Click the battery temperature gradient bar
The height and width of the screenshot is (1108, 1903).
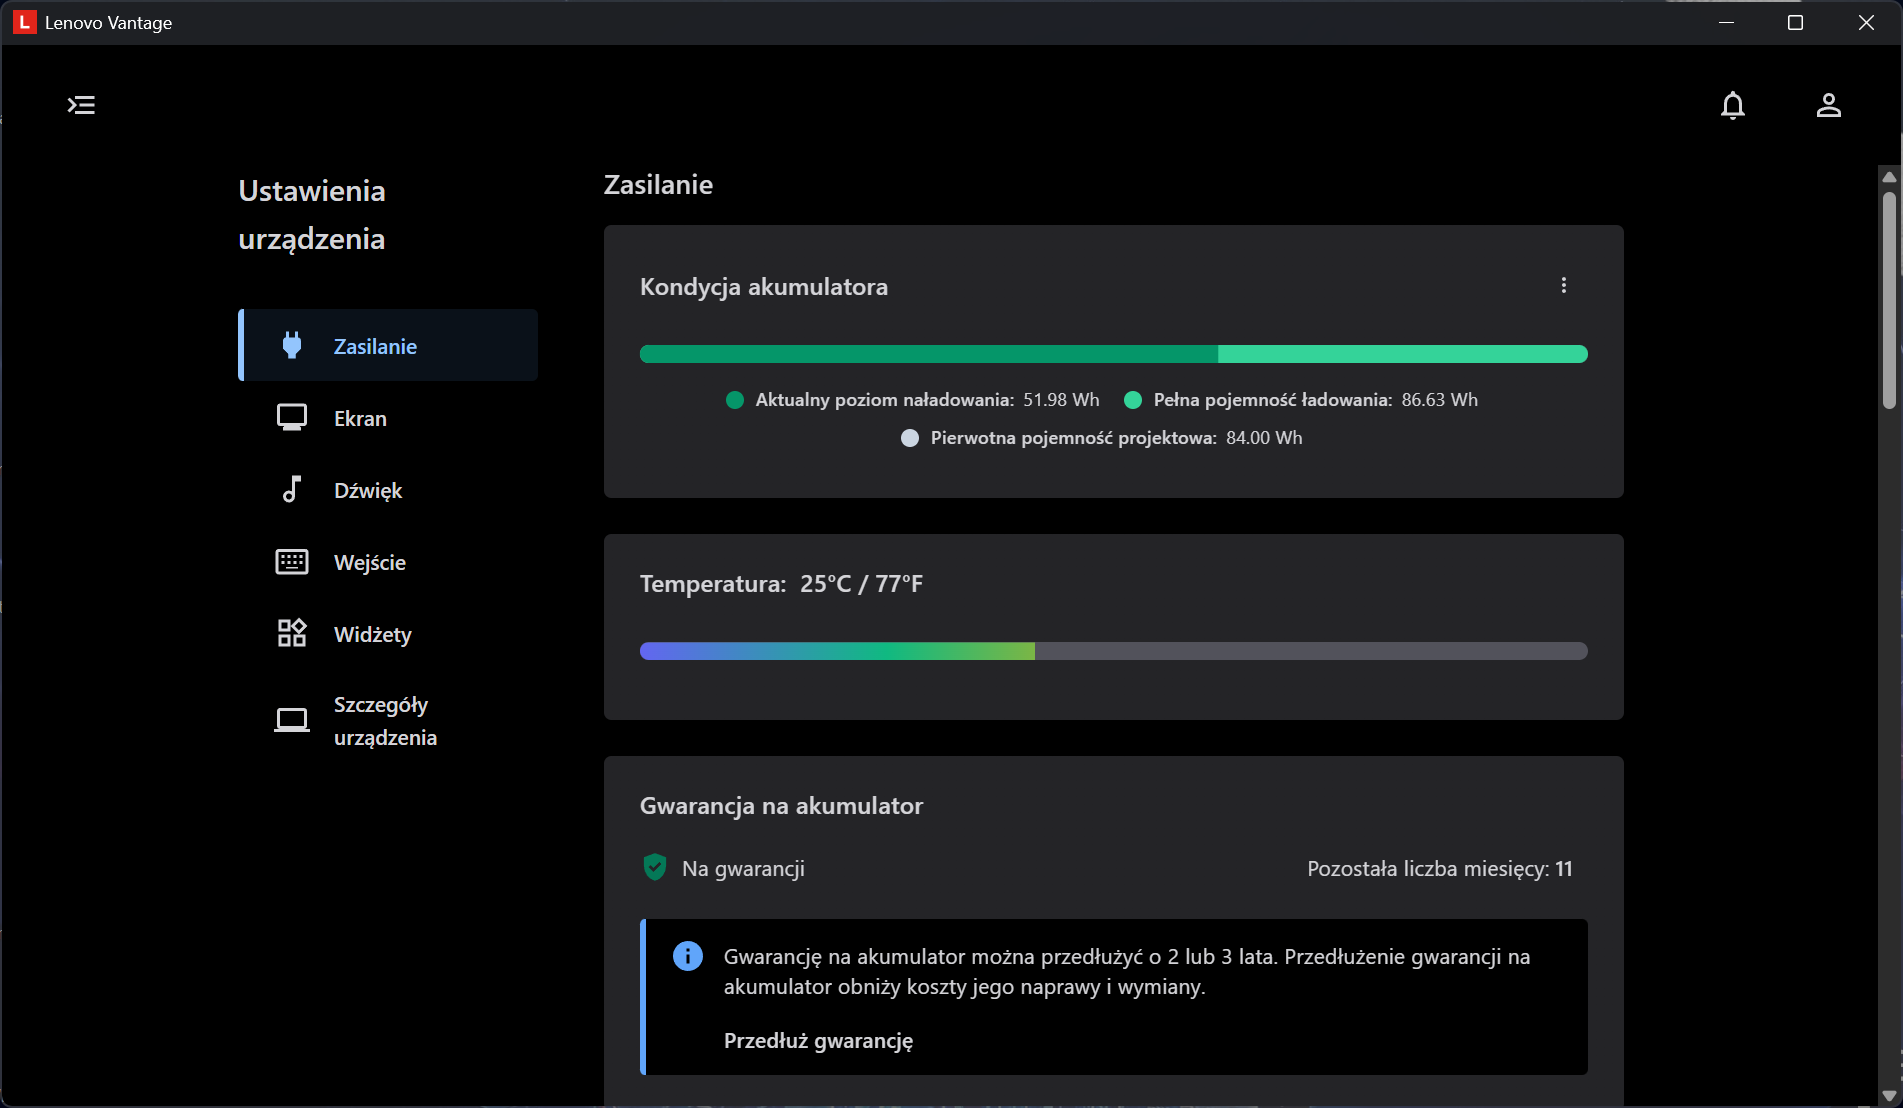[x=1113, y=651]
